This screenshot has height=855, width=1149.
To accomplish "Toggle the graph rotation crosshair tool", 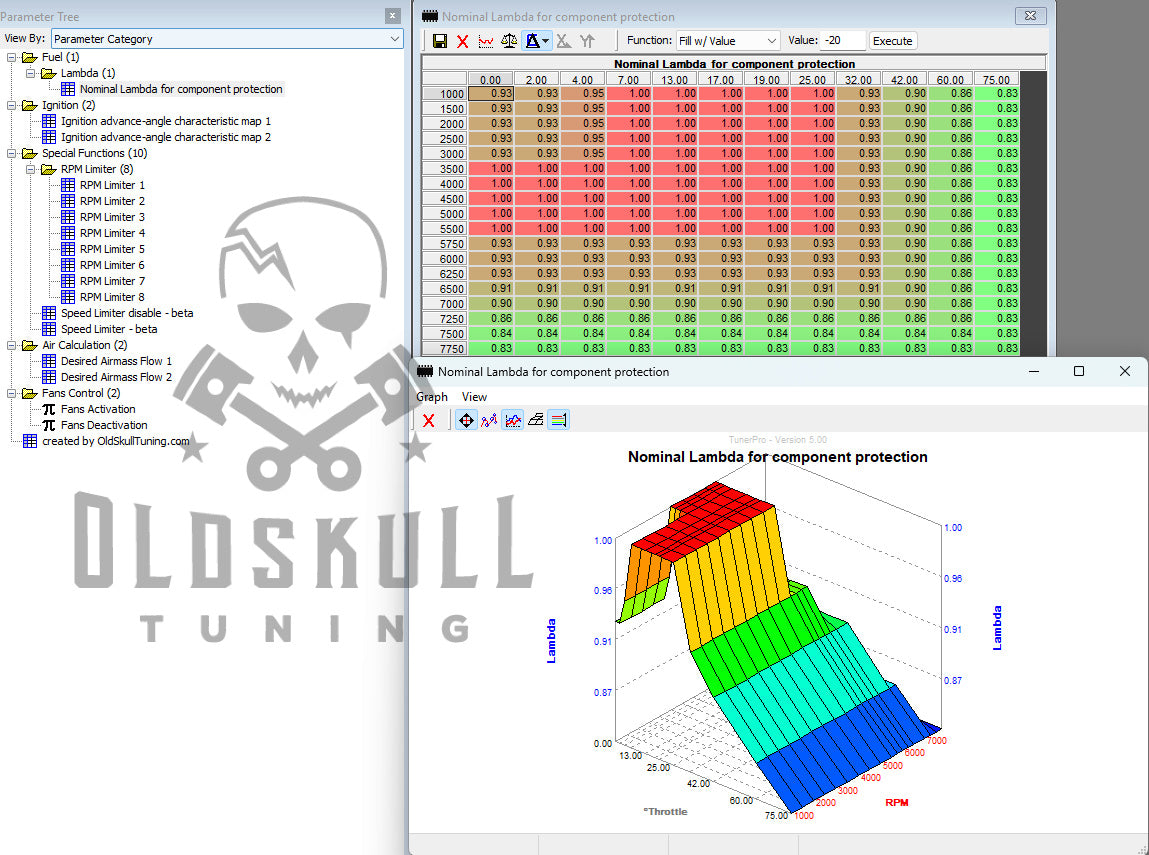I will (466, 421).
